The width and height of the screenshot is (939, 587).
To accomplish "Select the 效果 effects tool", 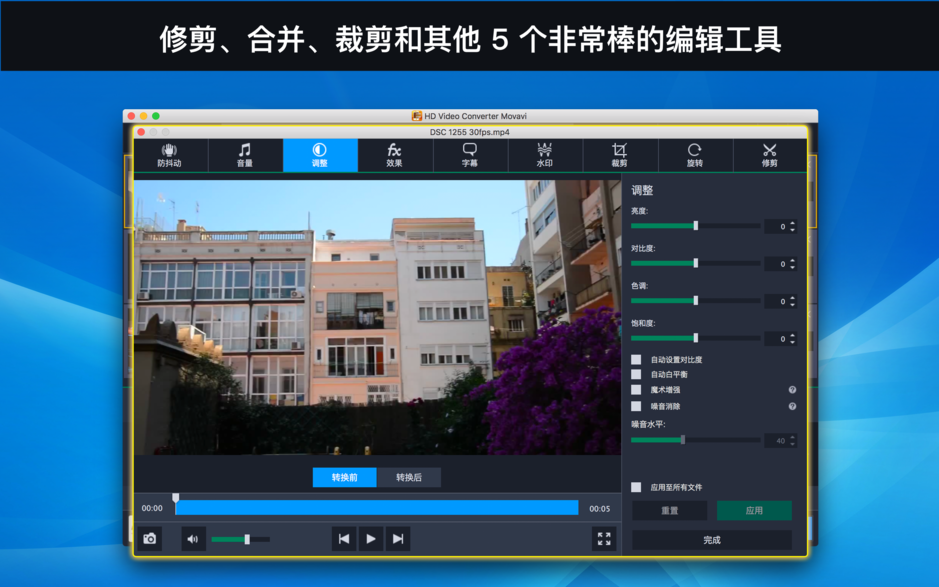I will click(394, 155).
